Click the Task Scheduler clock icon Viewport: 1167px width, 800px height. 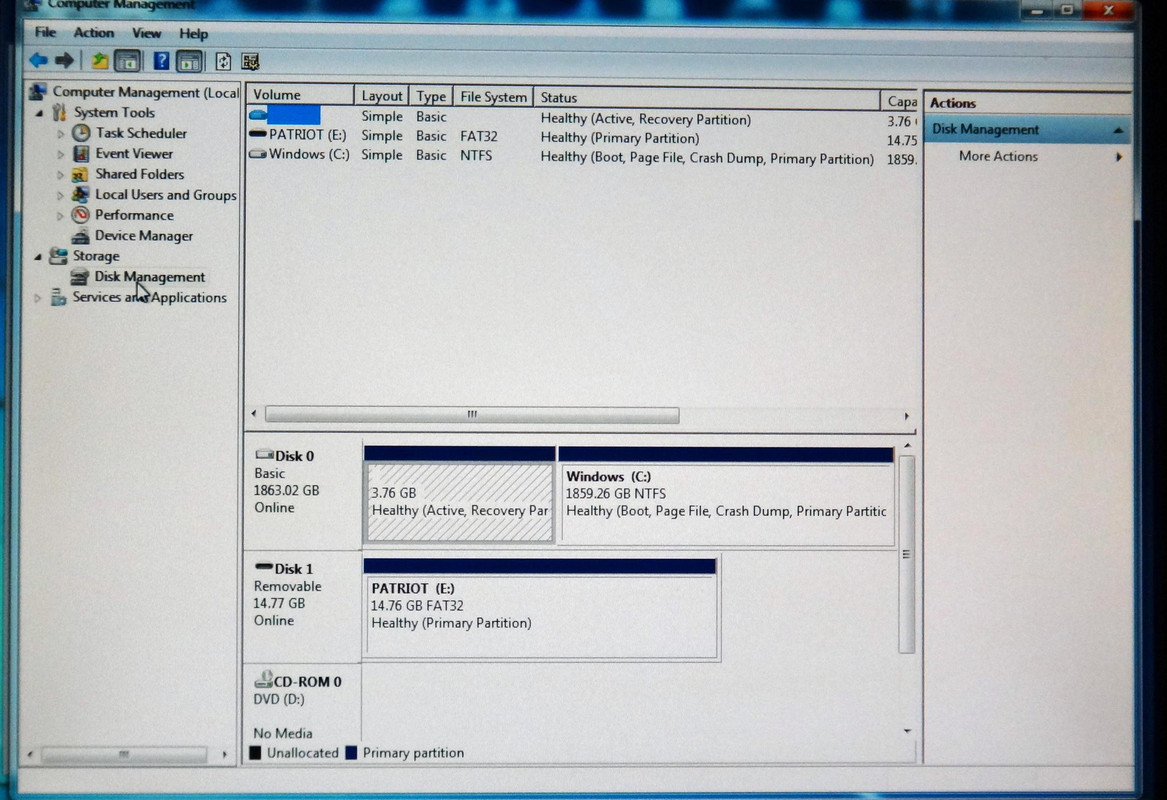pyautogui.click(x=80, y=133)
